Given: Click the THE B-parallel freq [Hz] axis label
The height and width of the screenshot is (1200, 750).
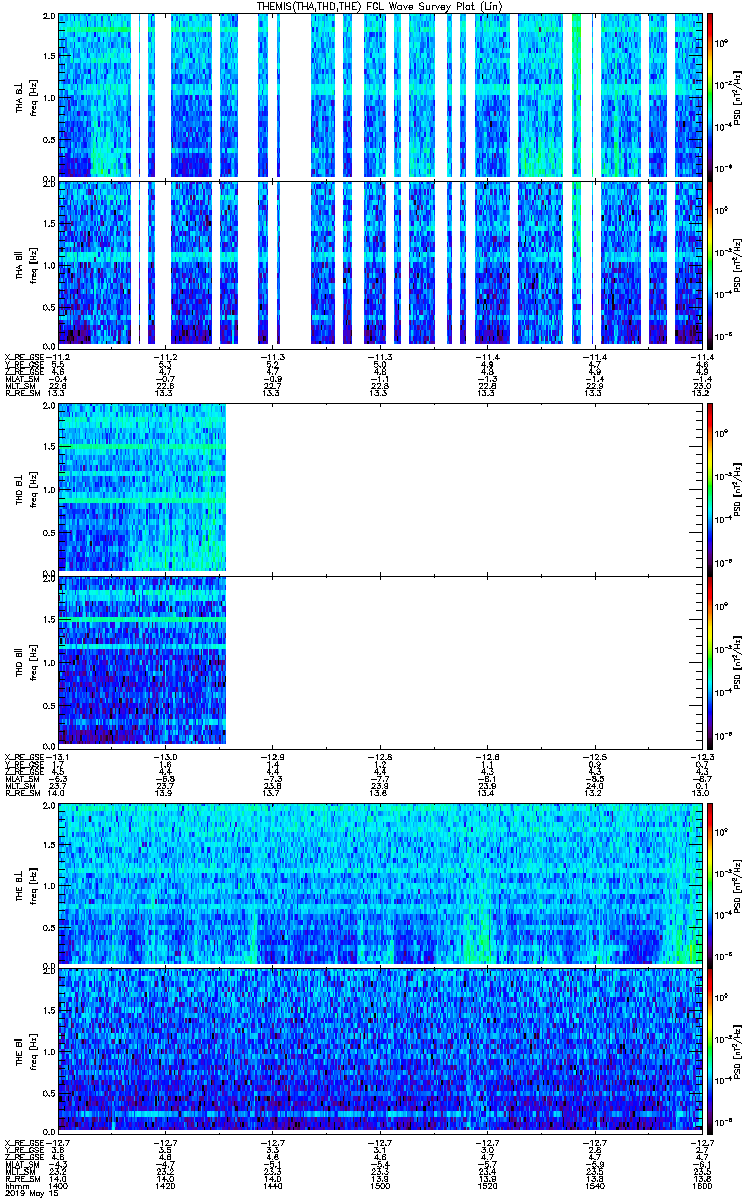Looking at the screenshot, I should click(33, 1052).
